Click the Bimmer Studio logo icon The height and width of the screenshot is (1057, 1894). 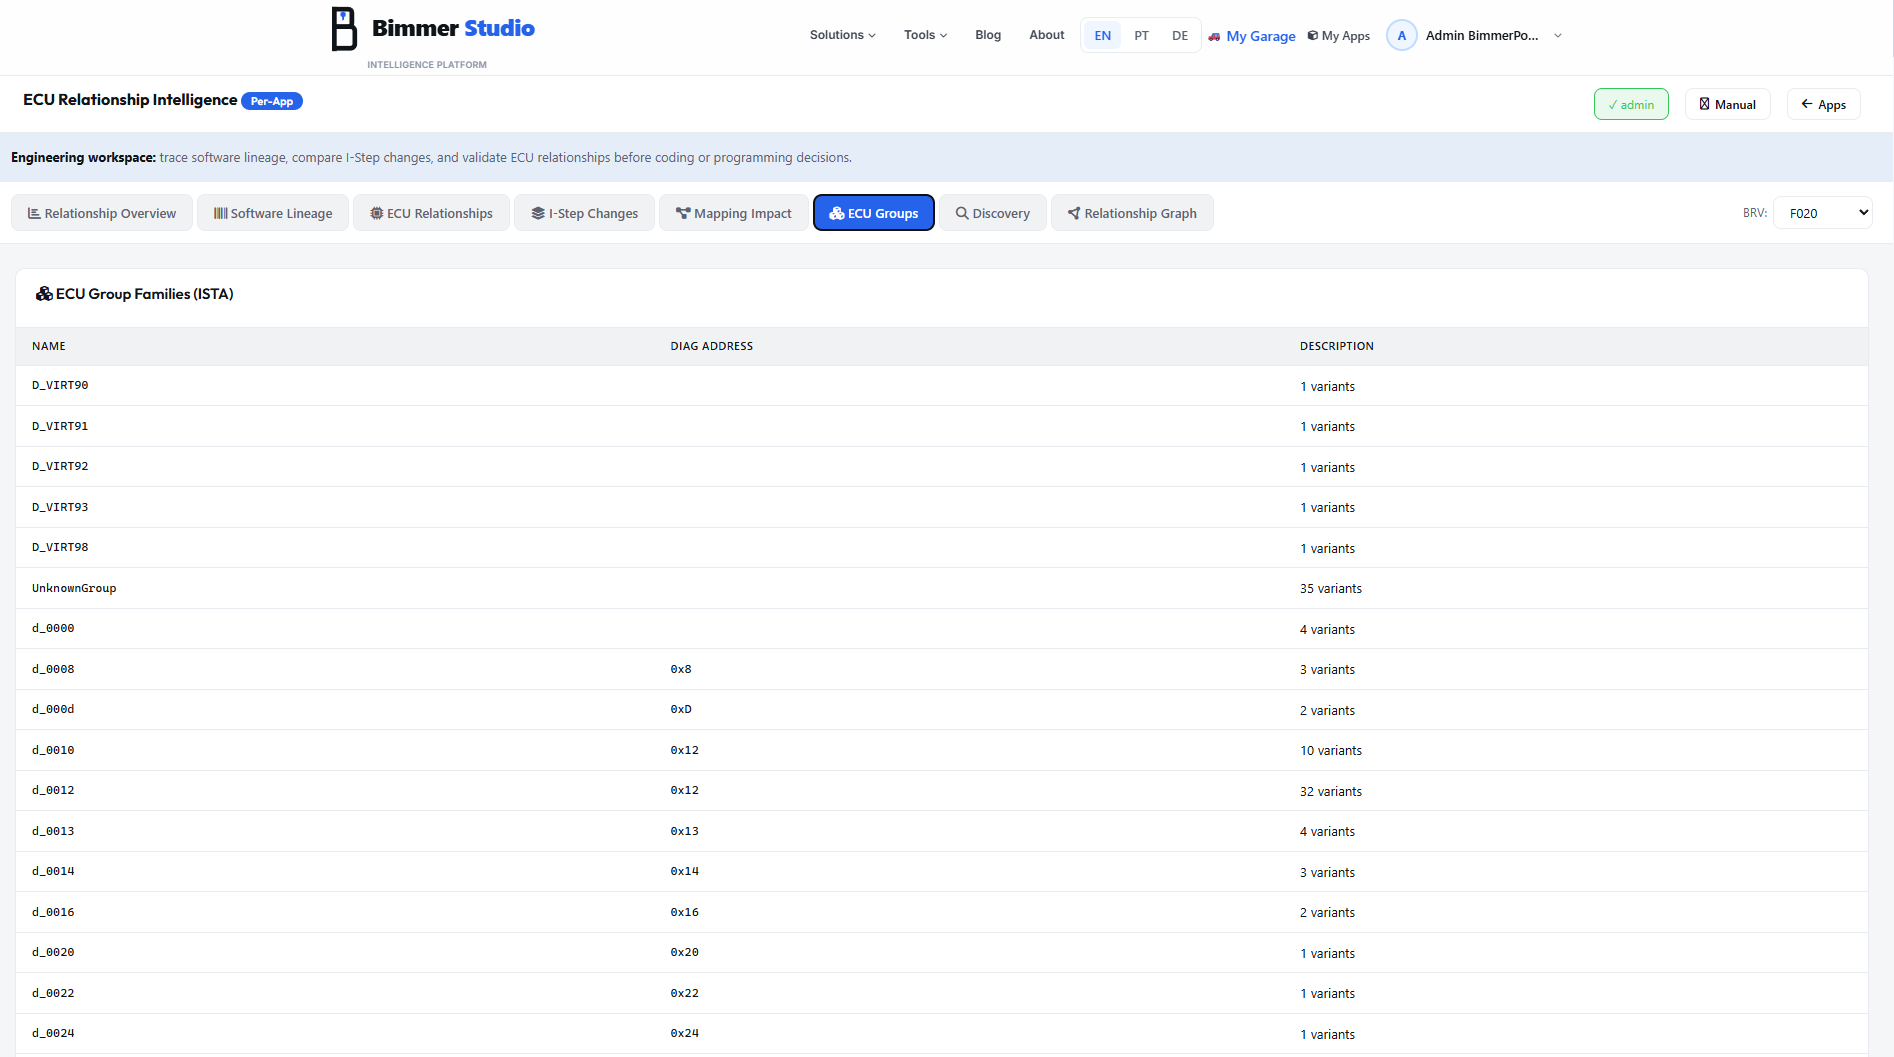(x=344, y=29)
